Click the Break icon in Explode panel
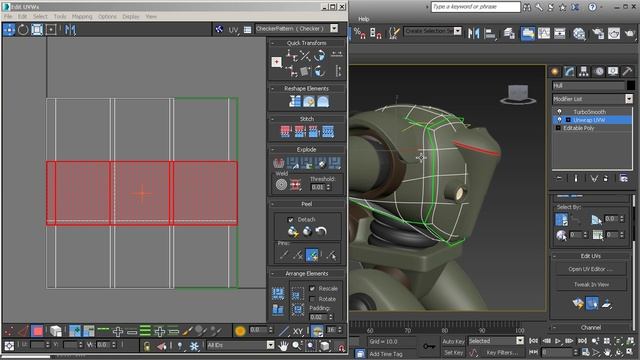640x360 pixels. tap(279, 163)
